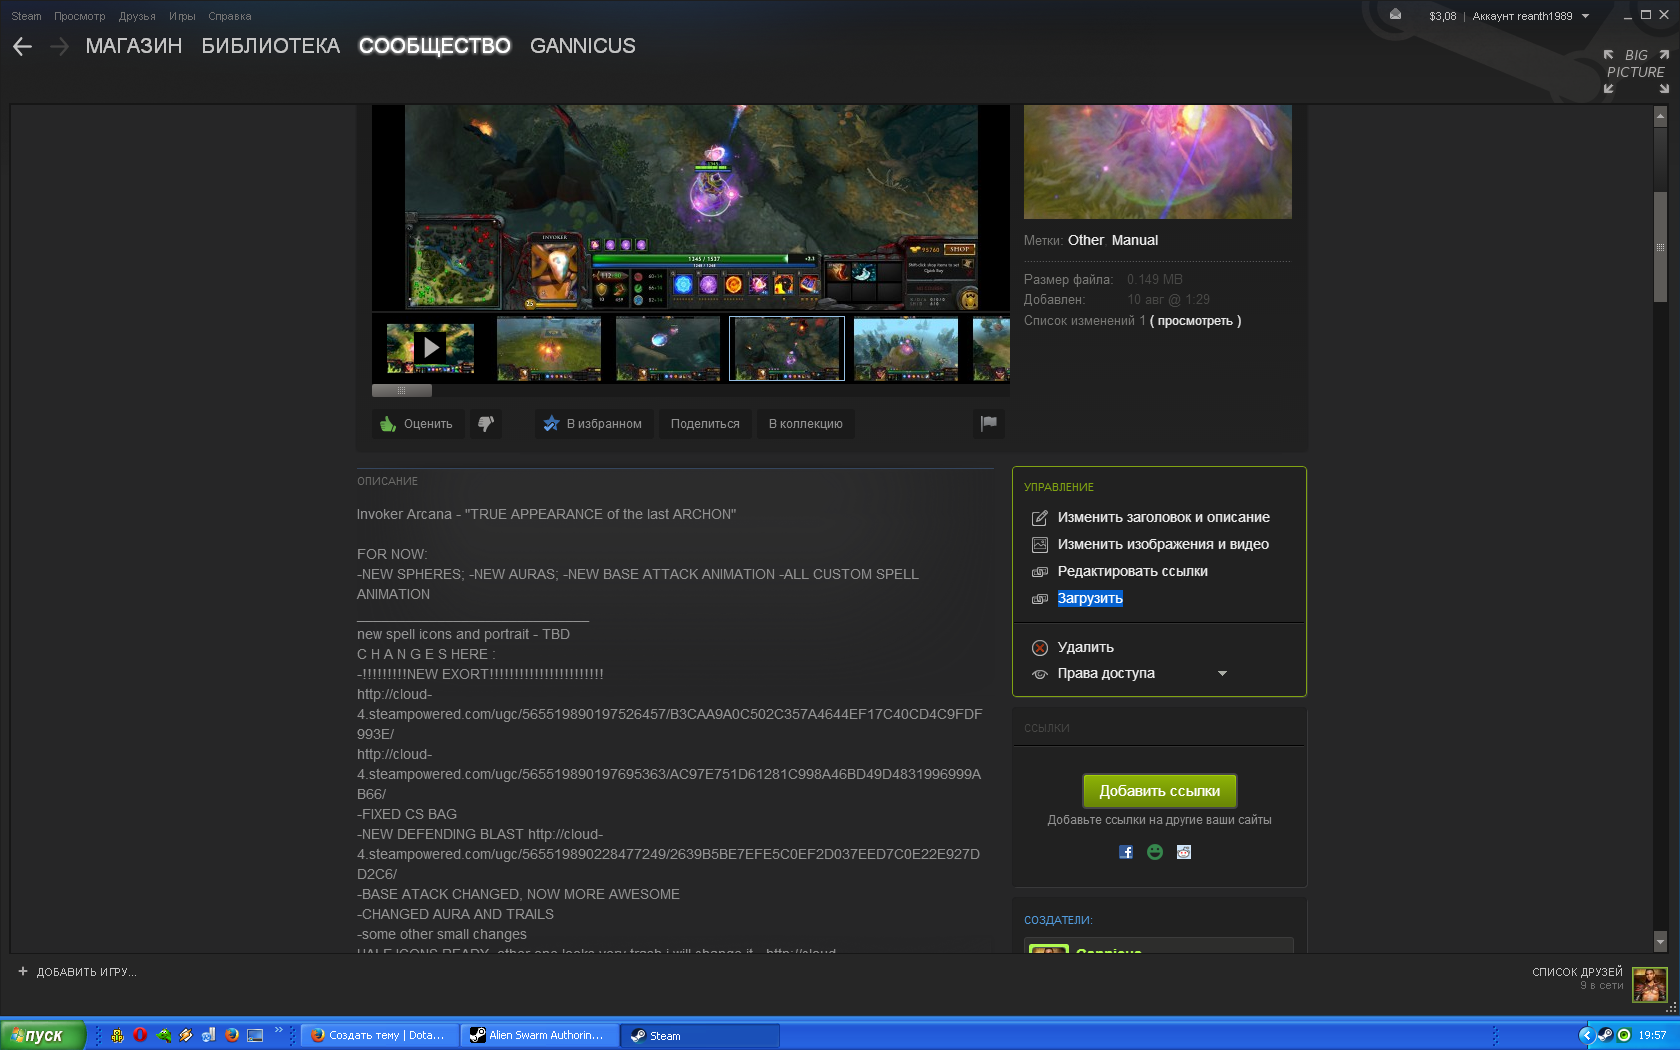This screenshot has width=1680, height=1050.
Task: Show desktop from the quick launch bar
Action: [255, 1035]
